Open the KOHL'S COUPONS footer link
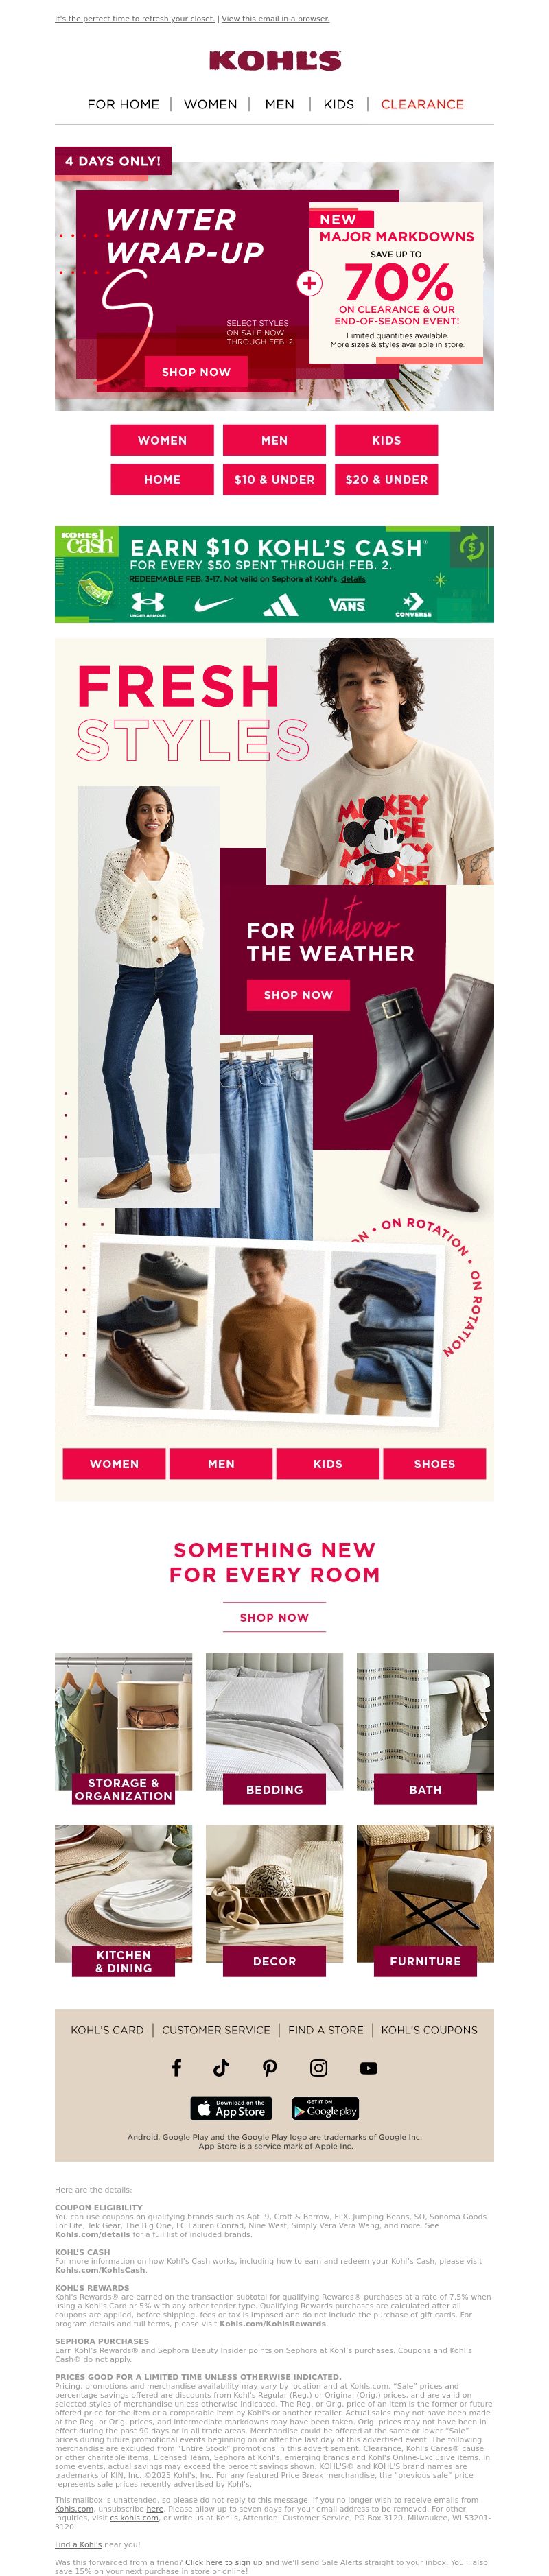The height and width of the screenshot is (2576, 549). coord(429,2030)
